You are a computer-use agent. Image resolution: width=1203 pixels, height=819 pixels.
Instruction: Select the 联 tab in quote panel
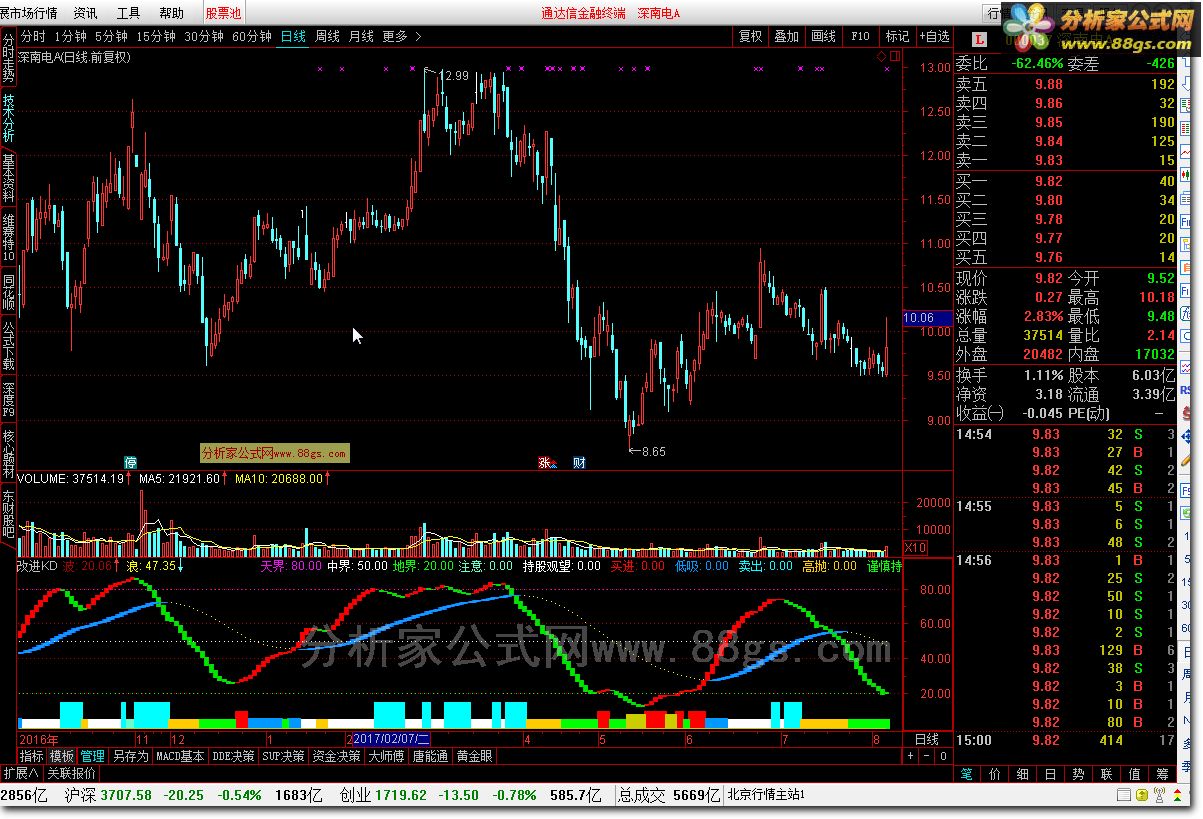1106,774
